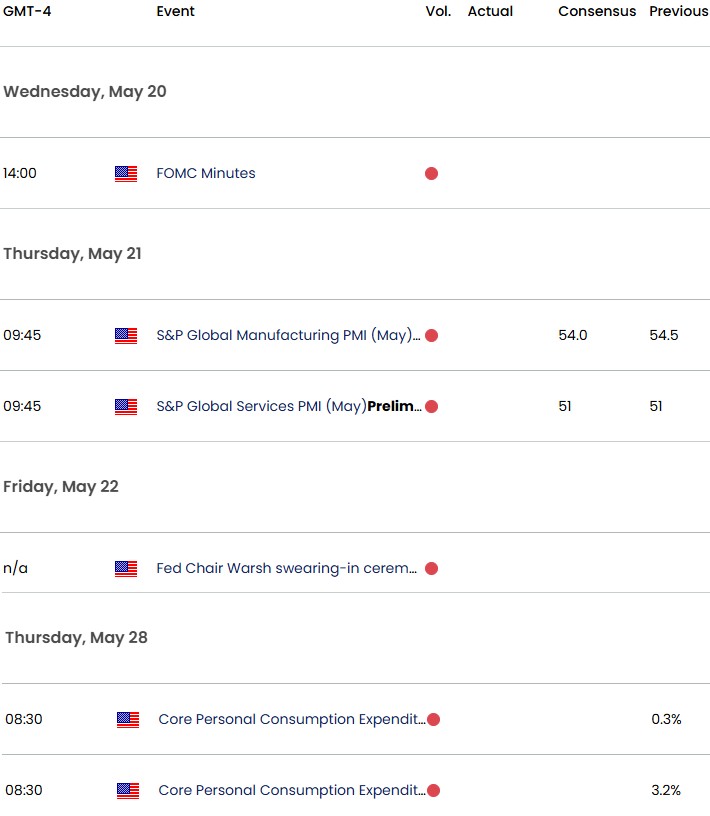Click the red volatility dot for Manufacturing PMI

tap(432, 335)
